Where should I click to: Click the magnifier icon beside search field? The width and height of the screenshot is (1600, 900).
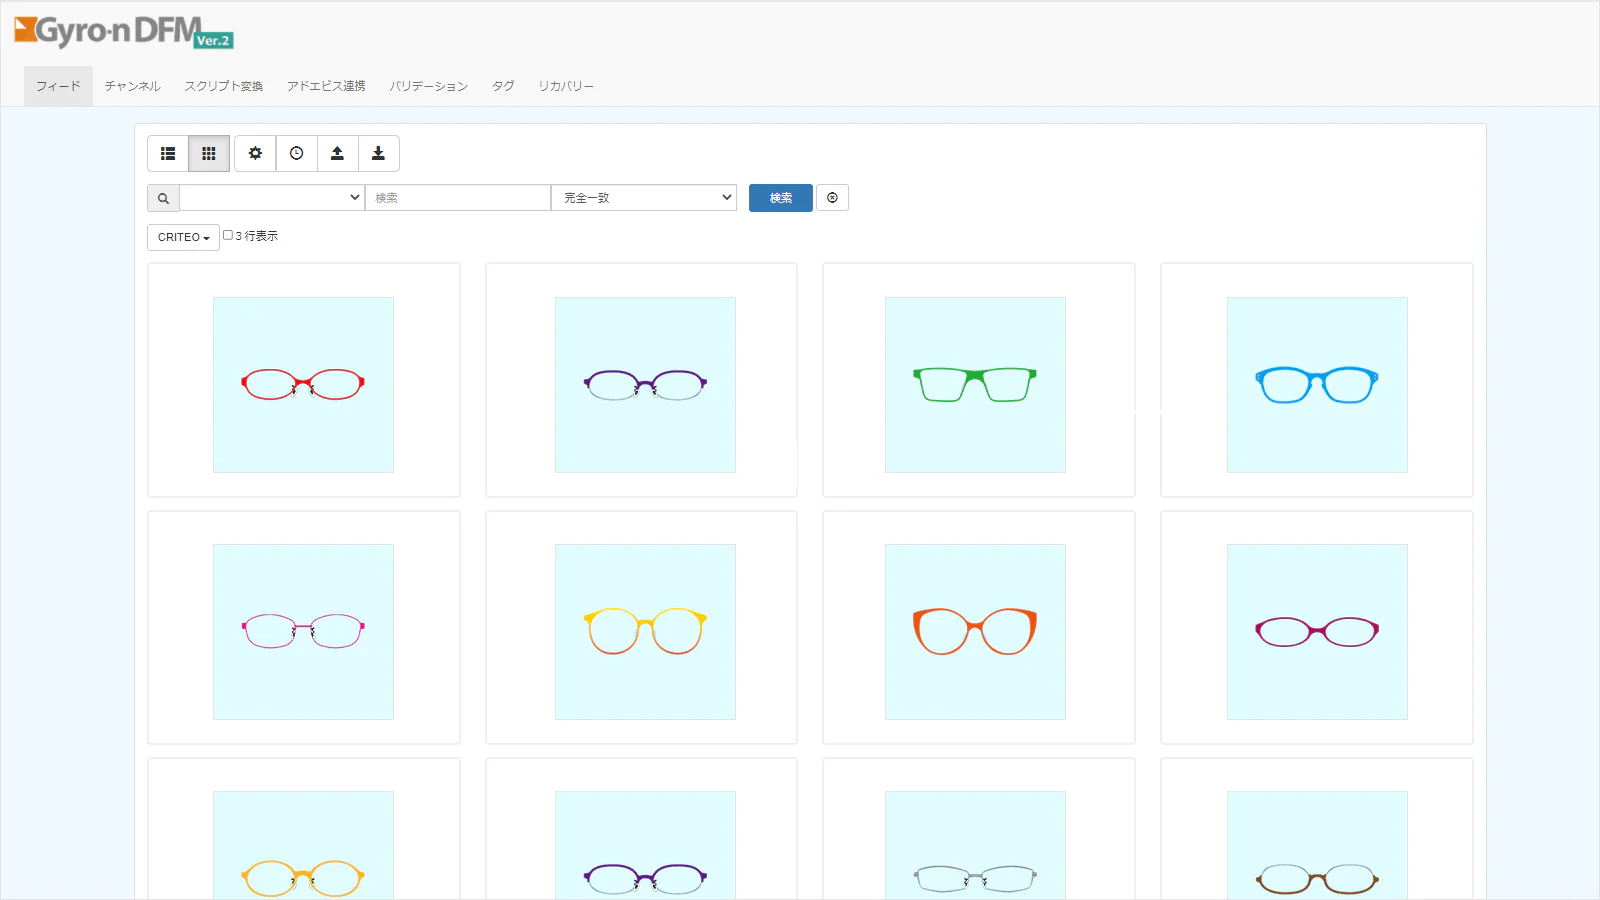(x=163, y=198)
